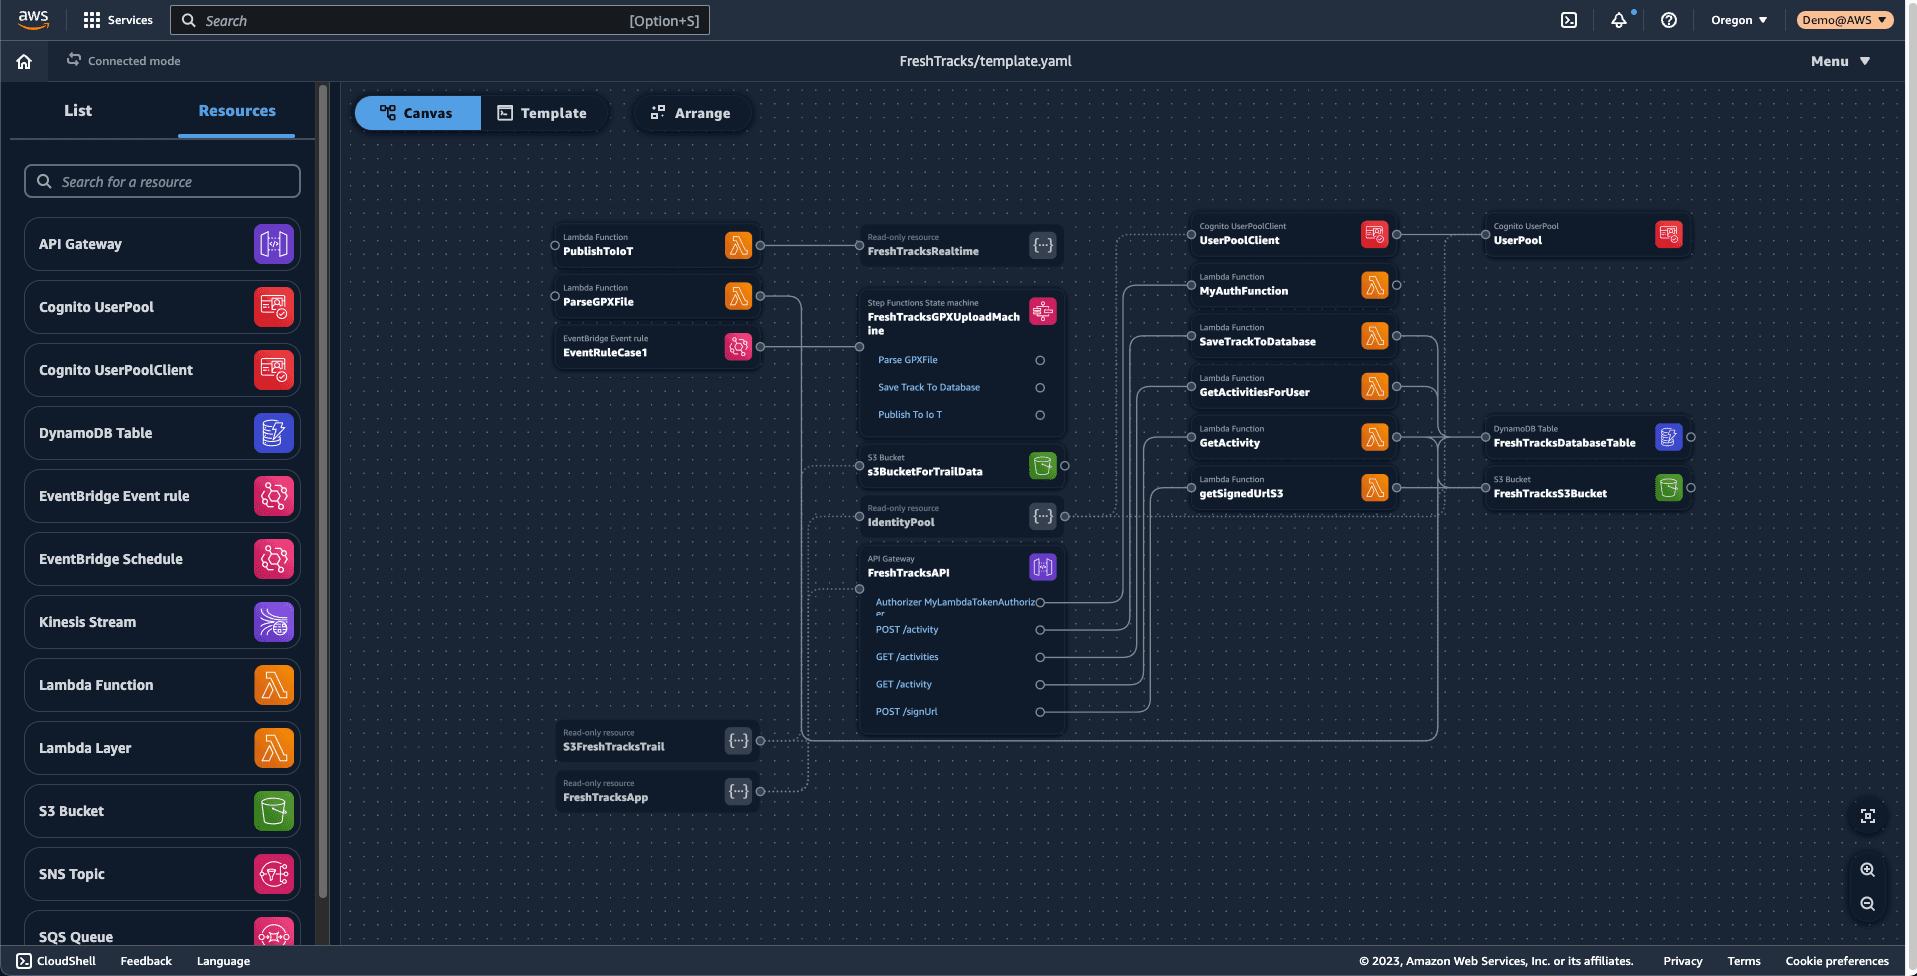Viewport: 1917px width, 976px height.
Task: Select the getSignedUrlS3 Lambda card
Action: (1293, 487)
